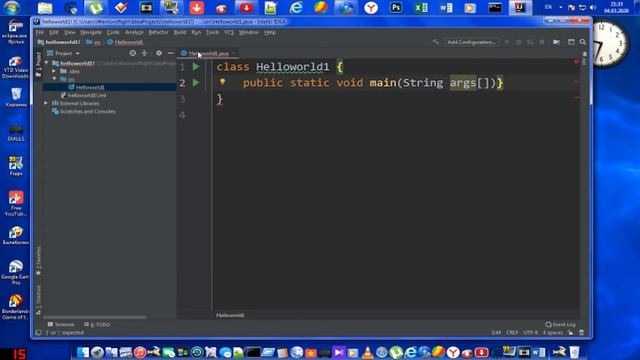Click the red error indicator at editor top right
Image resolution: width=640 pixels, height=360 pixels.
576,61
